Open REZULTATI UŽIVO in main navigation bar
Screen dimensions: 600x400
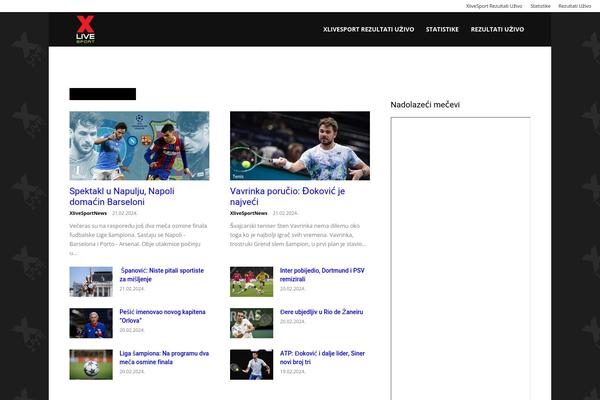[x=497, y=29]
